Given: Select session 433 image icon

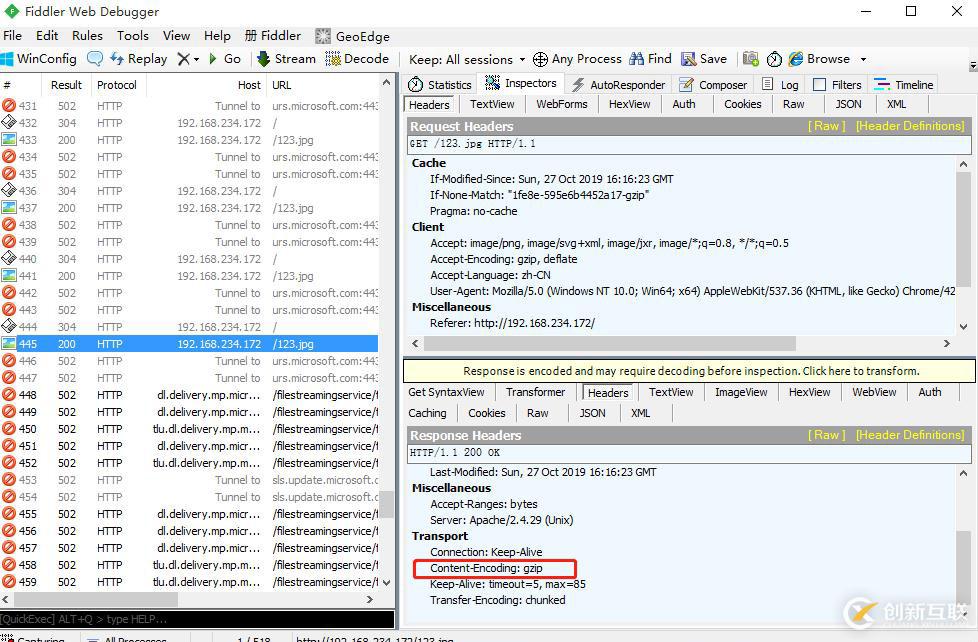Looking at the screenshot, I should (x=9, y=140).
